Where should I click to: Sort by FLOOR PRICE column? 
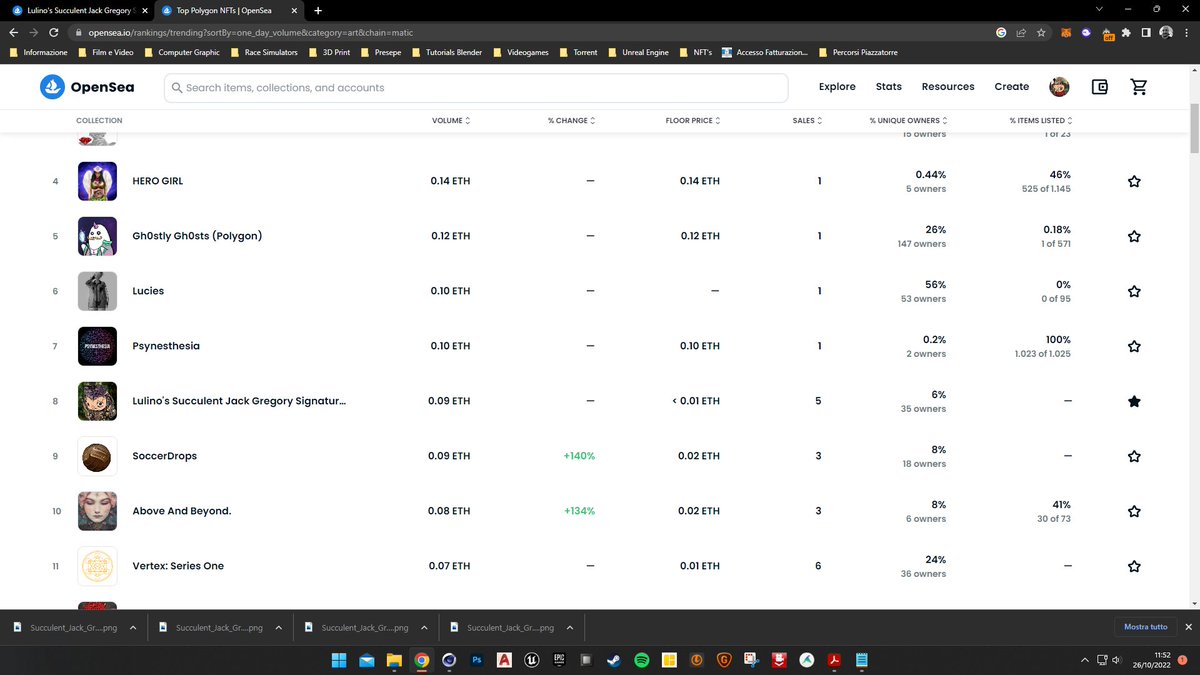tap(693, 120)
